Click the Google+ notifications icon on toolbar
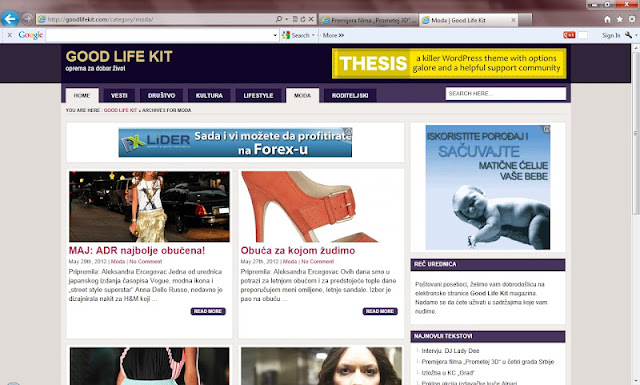The width and height of the screenshot is (640, 385). pos(569,35)
